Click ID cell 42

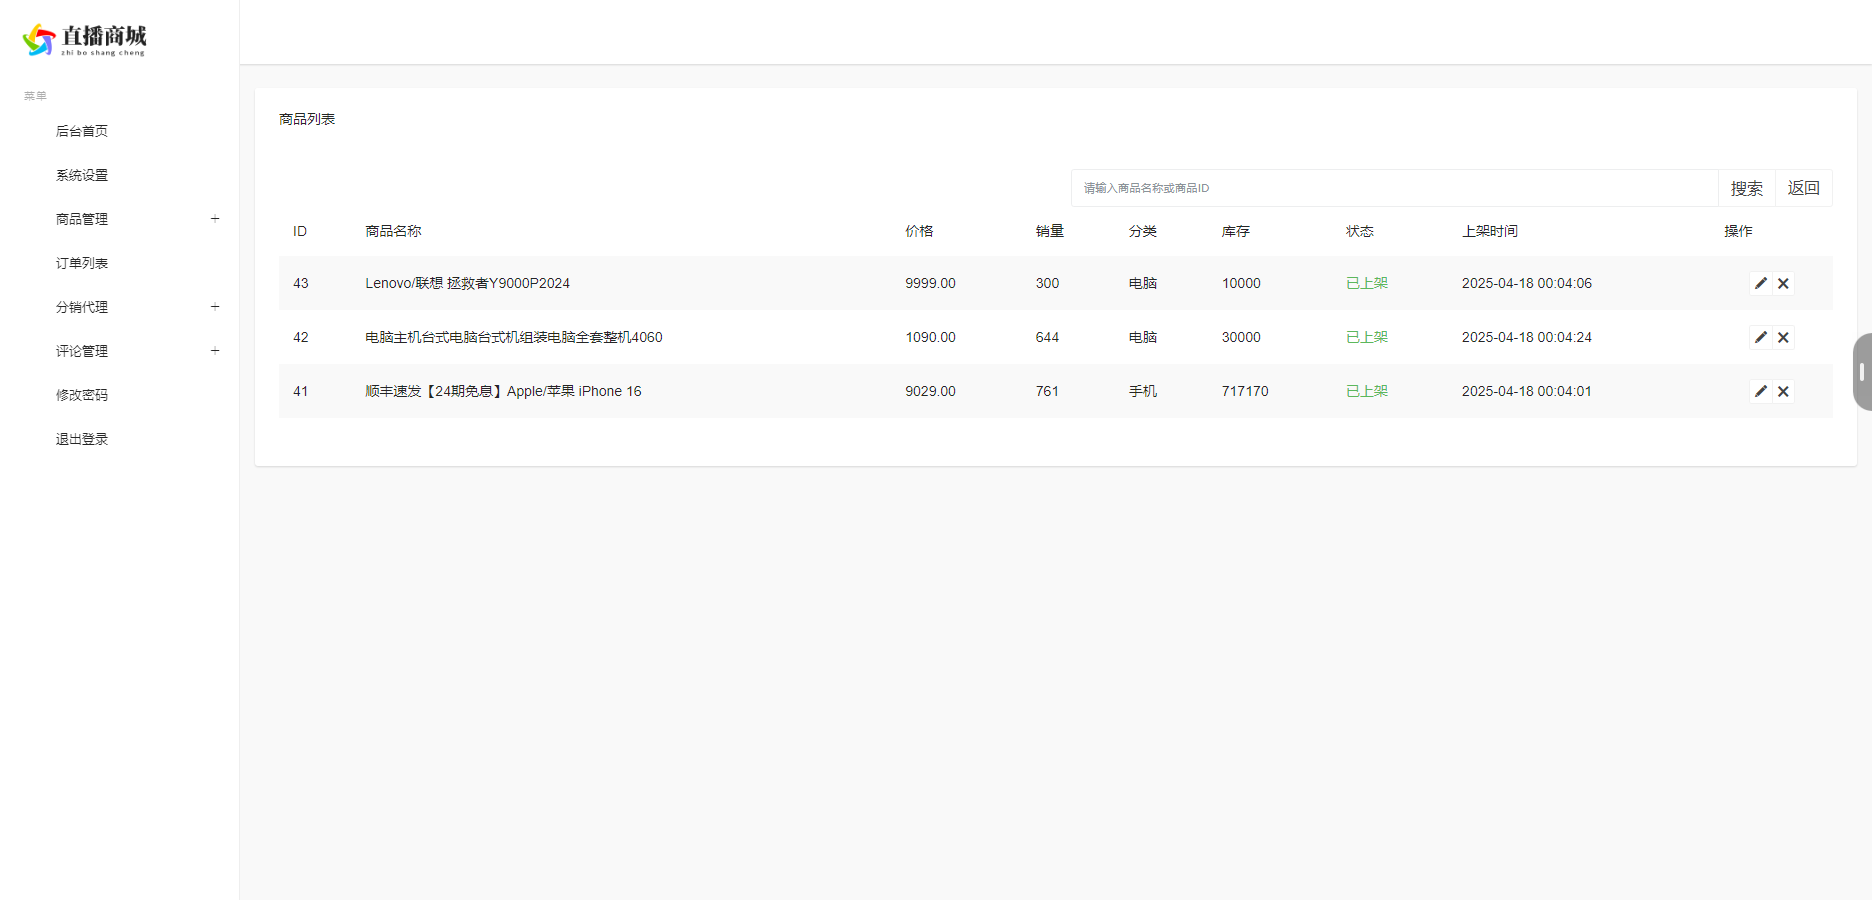(x=301, y=337)
